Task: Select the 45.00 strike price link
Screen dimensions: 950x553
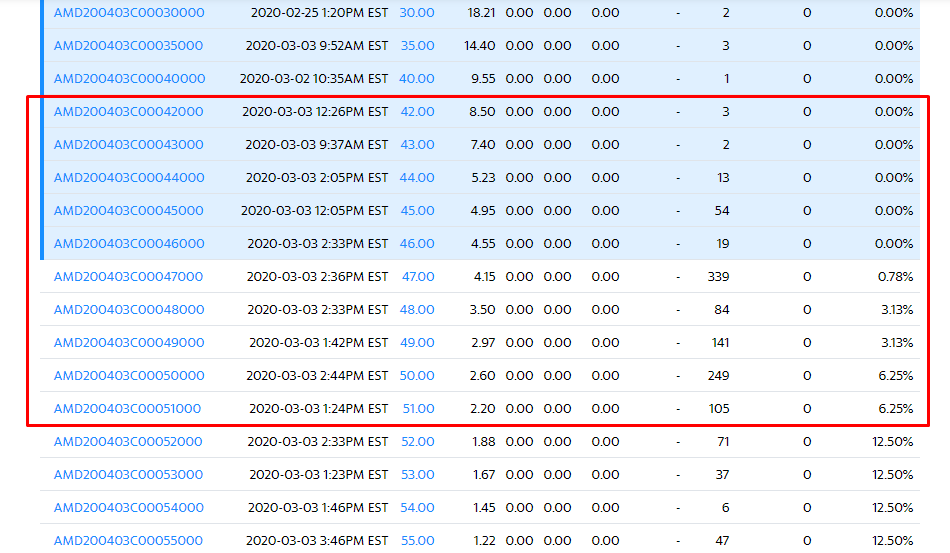Action: coord(417,211)
